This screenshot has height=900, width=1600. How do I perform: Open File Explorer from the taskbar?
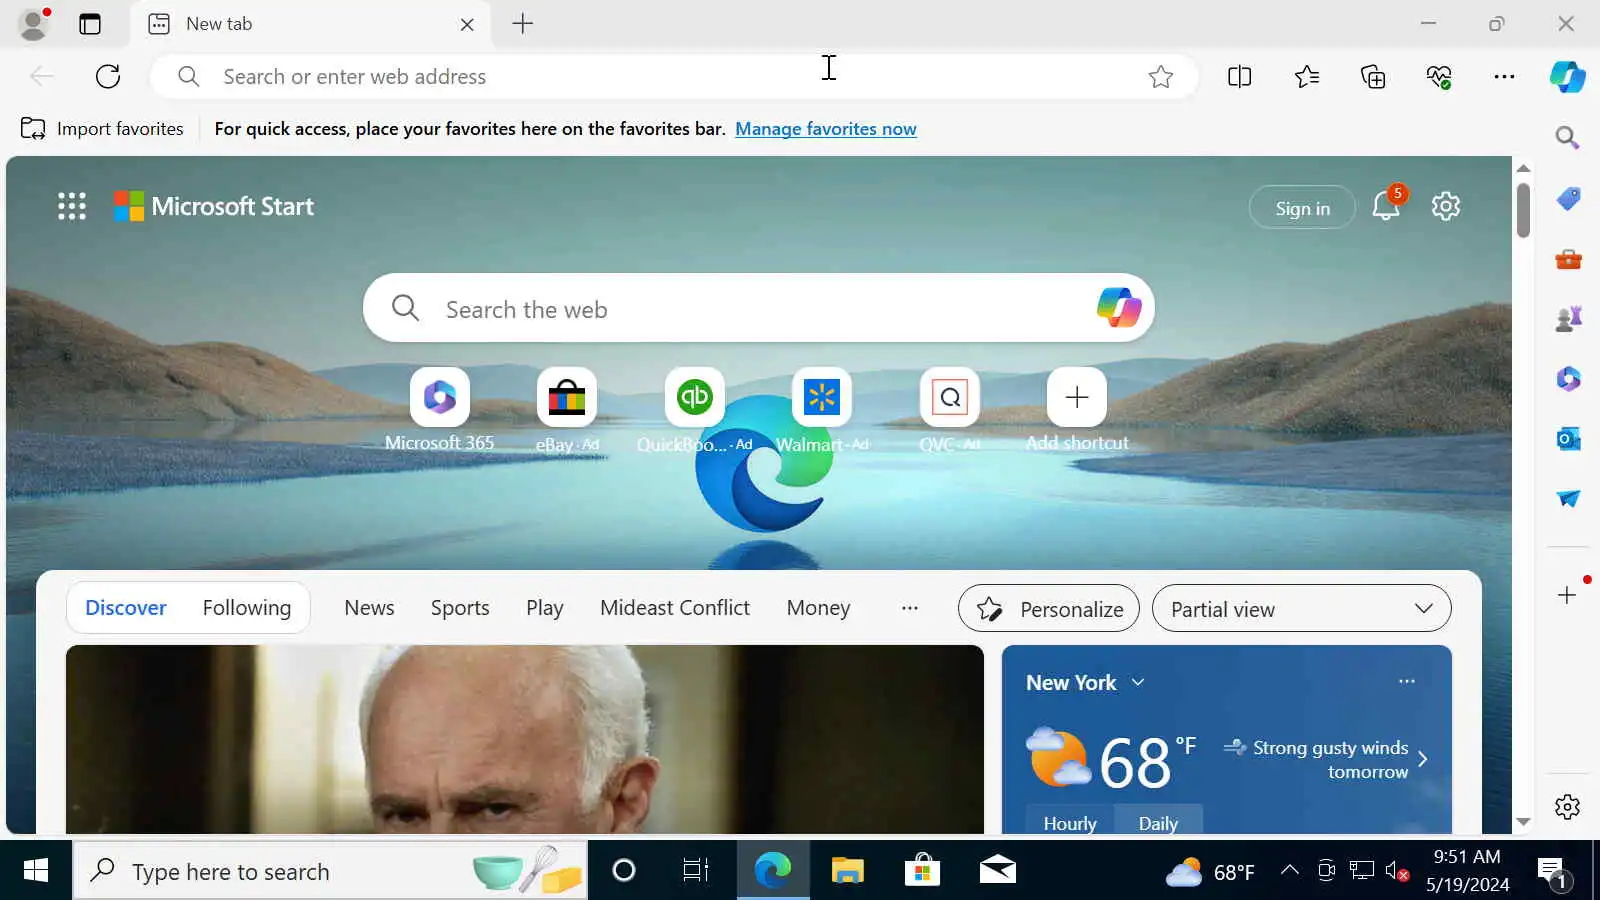pos(847,871)
